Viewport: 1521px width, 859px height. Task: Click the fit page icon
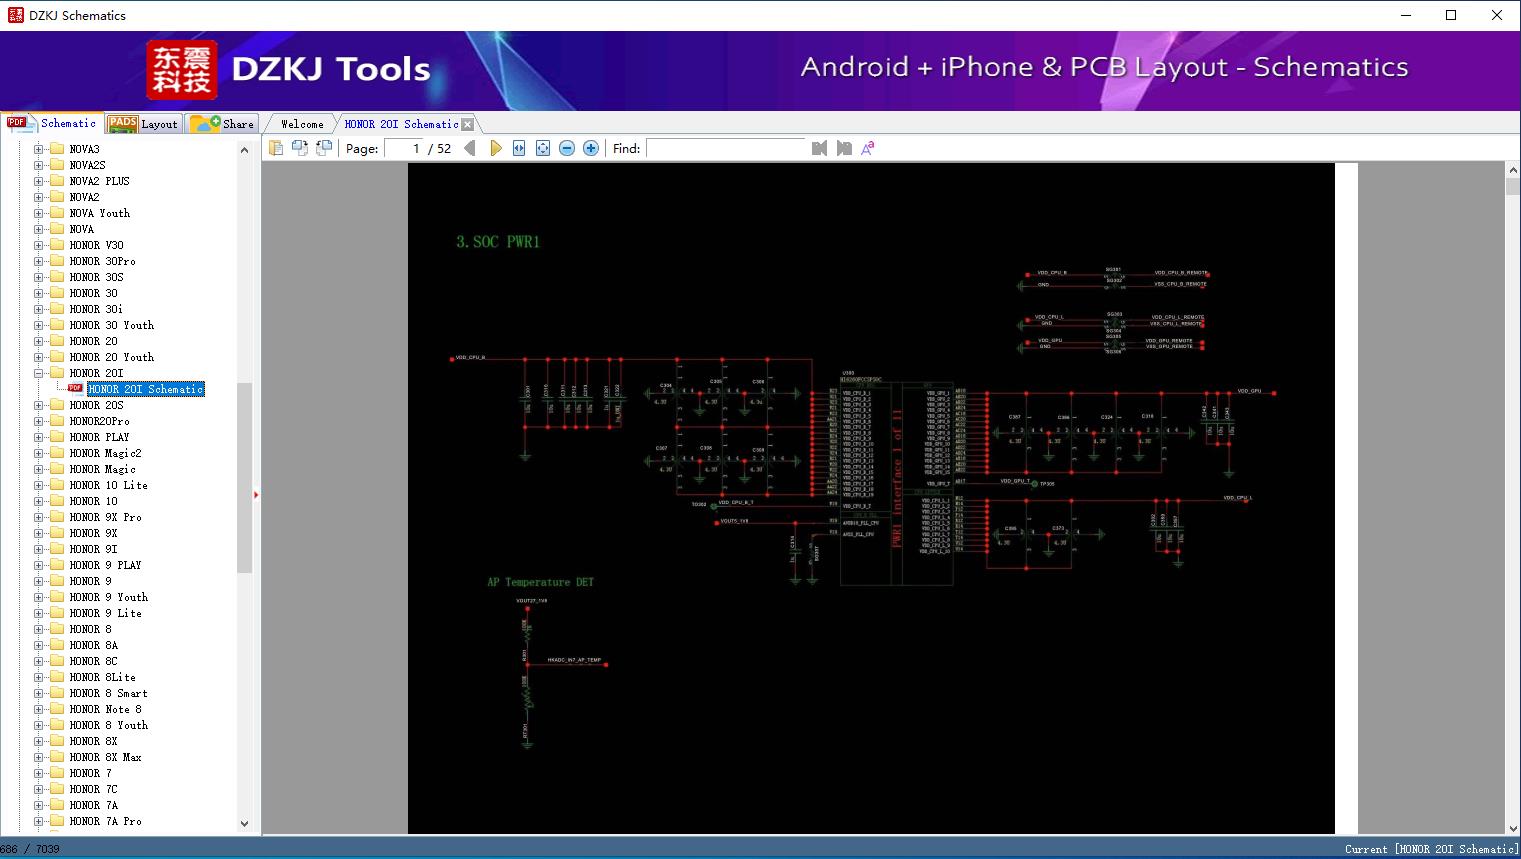(x=543, y=148)
